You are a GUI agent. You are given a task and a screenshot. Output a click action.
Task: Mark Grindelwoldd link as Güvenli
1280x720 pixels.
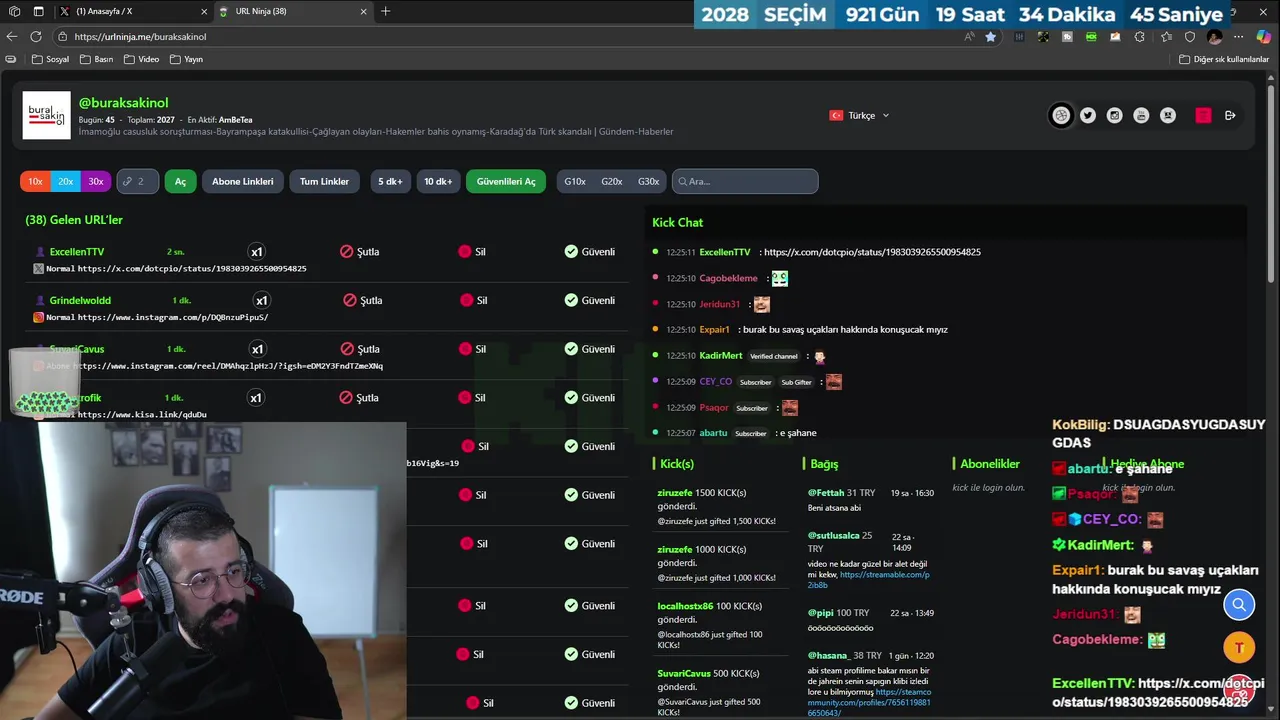point(589,300)
